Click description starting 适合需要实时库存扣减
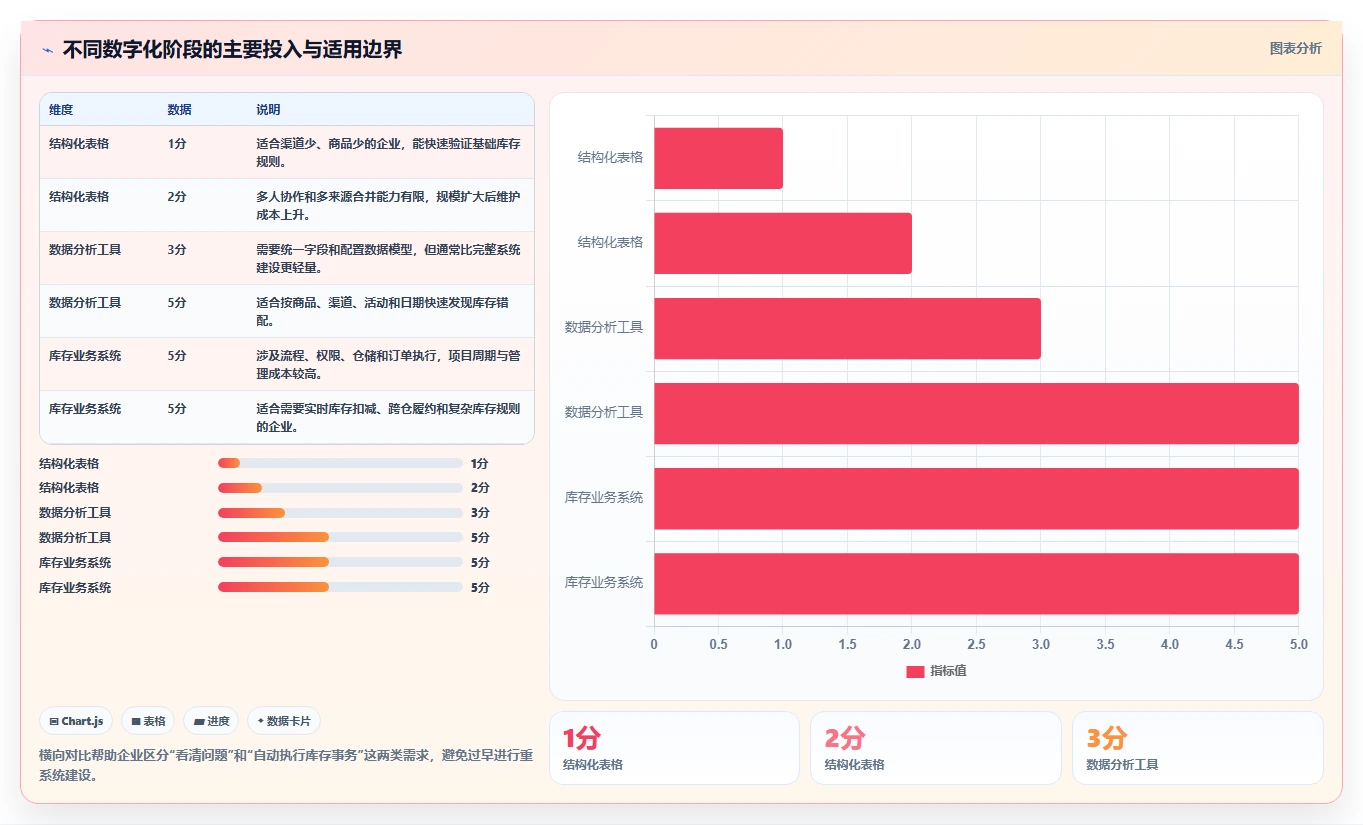The image size is (1363, 825). [388, 417]
